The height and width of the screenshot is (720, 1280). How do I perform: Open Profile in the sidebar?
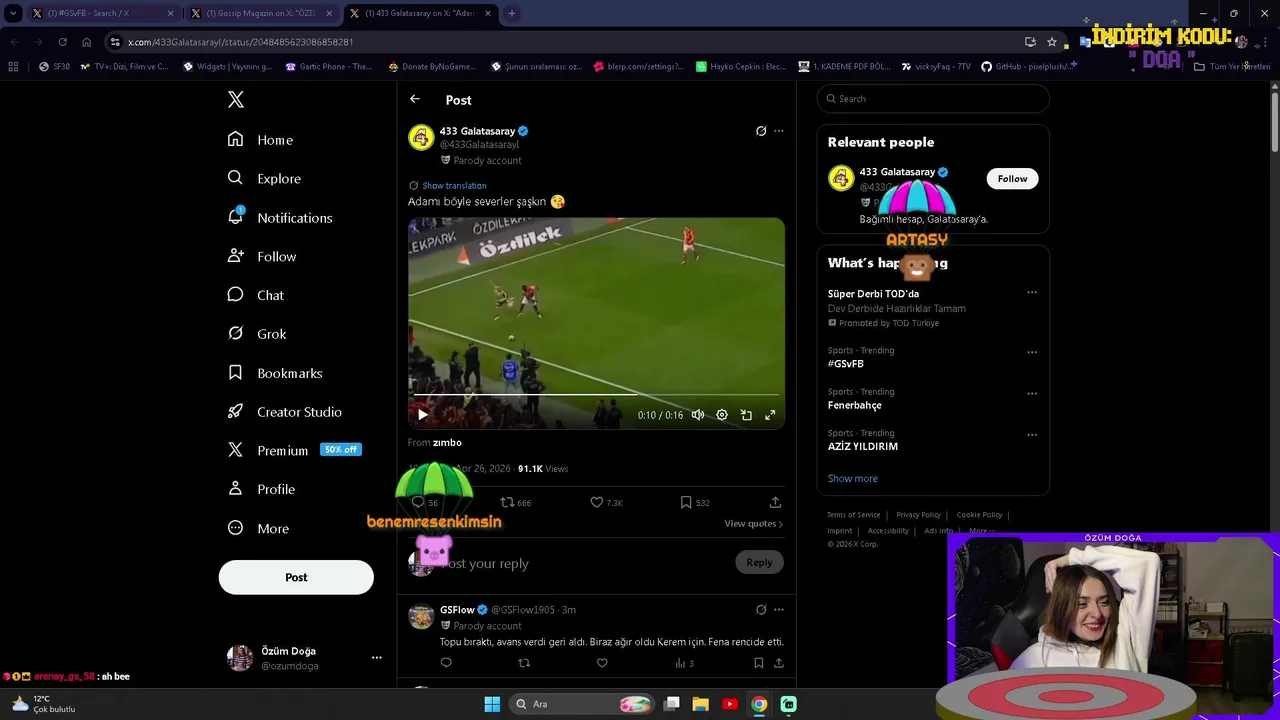point(261,489)
